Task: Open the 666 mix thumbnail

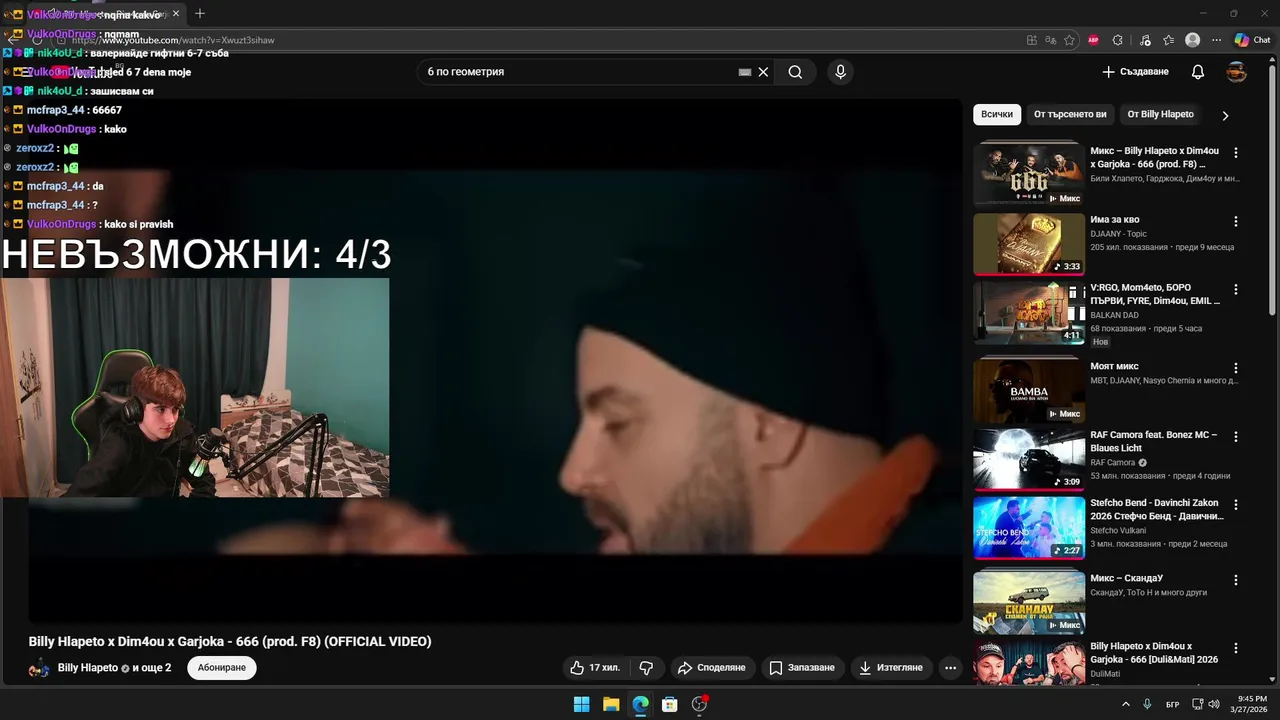Action: pyautogui.click(x=1029, y=176)
